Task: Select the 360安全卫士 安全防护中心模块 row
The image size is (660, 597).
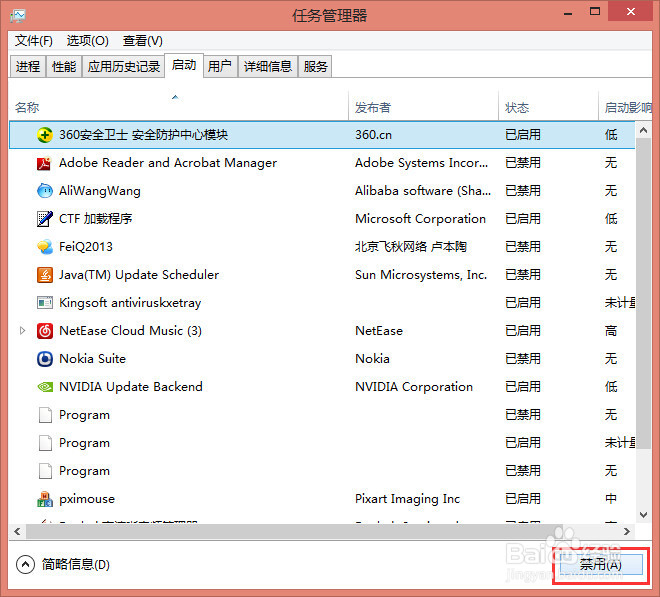Action: [322, 135]
